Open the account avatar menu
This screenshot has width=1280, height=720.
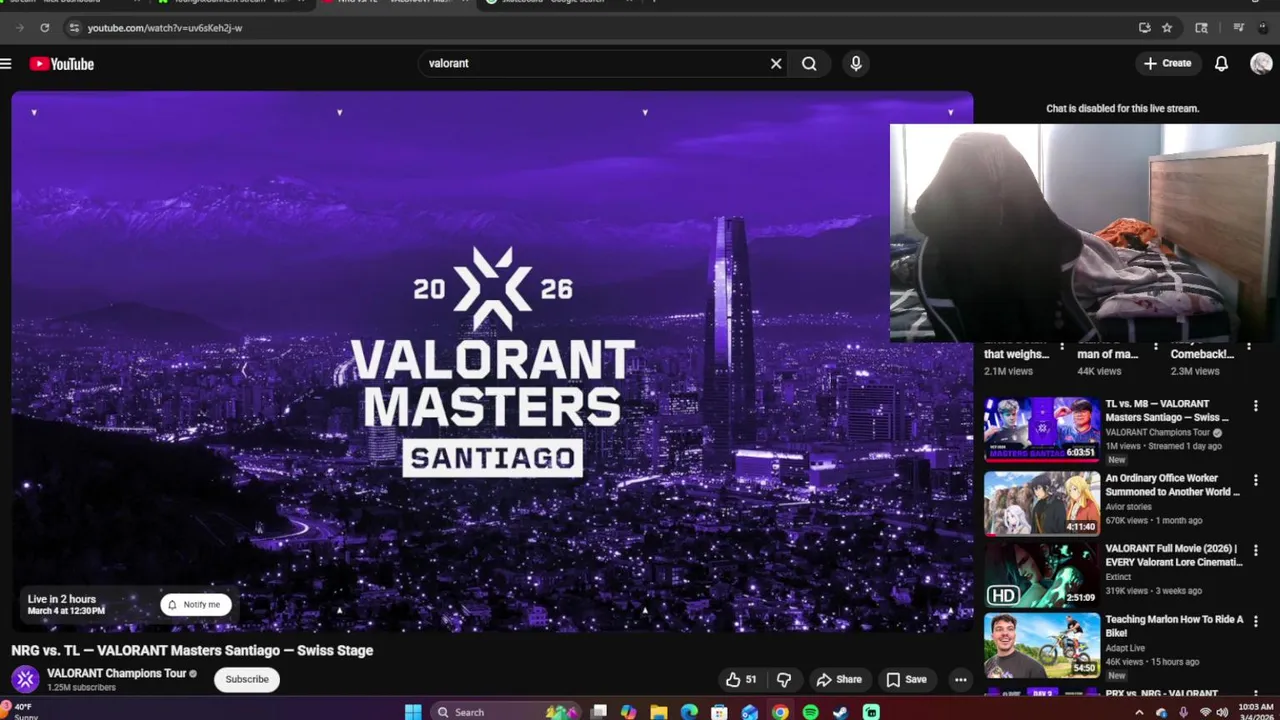pos(1261,63)
